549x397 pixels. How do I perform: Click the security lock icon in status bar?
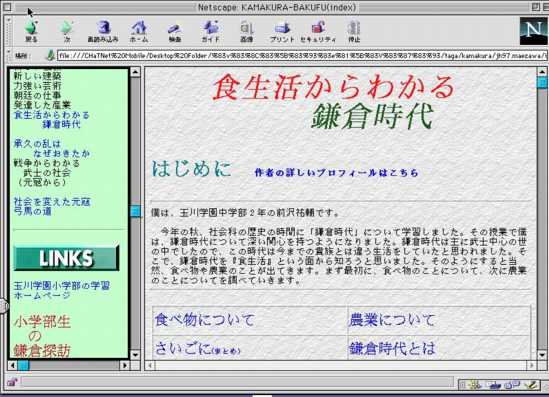click(x=13, y=382)
